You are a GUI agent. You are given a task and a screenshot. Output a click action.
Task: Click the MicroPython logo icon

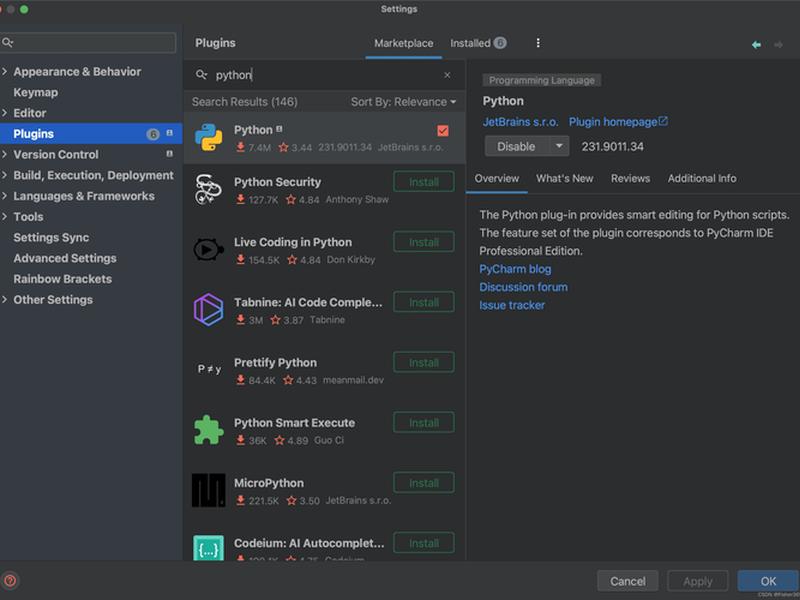[208, 490]
